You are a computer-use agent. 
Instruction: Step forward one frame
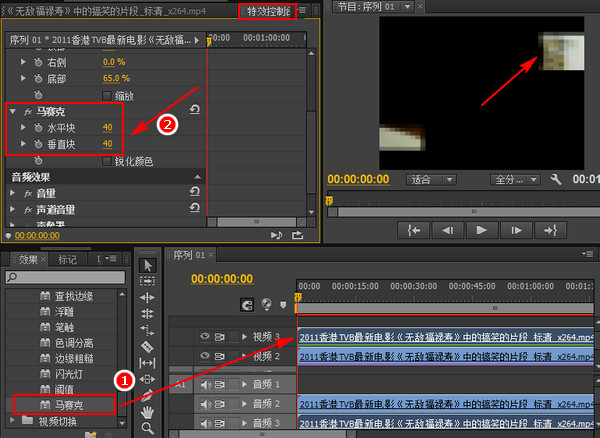(516, 230)
